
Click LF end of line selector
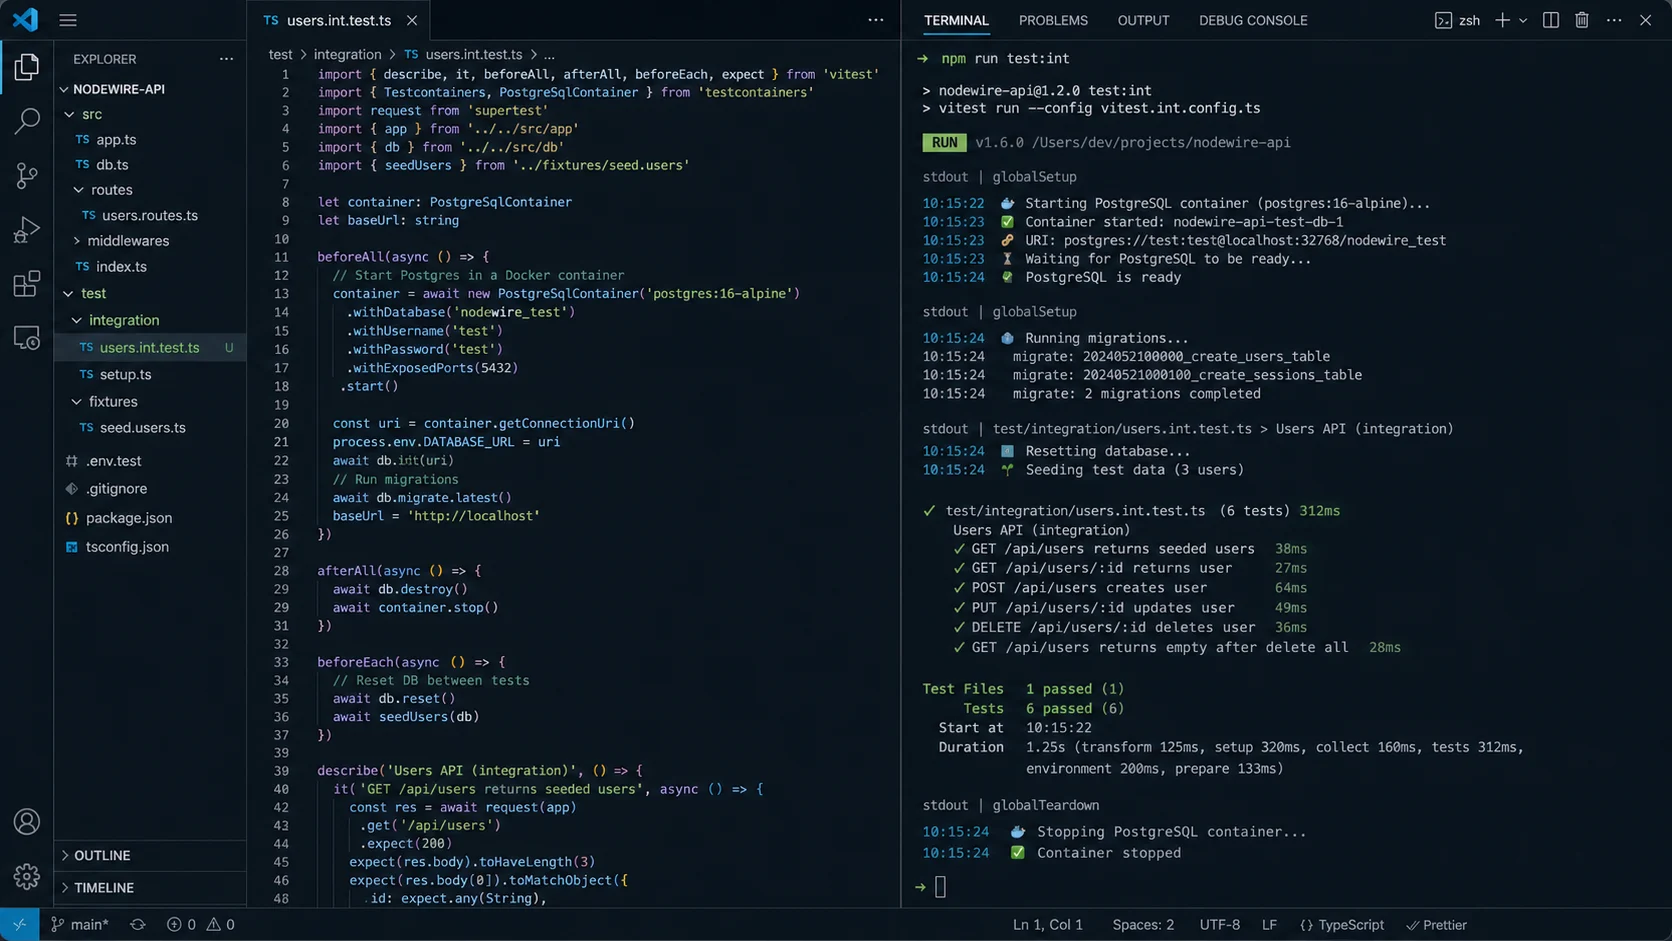click(x=1269, y=925)
